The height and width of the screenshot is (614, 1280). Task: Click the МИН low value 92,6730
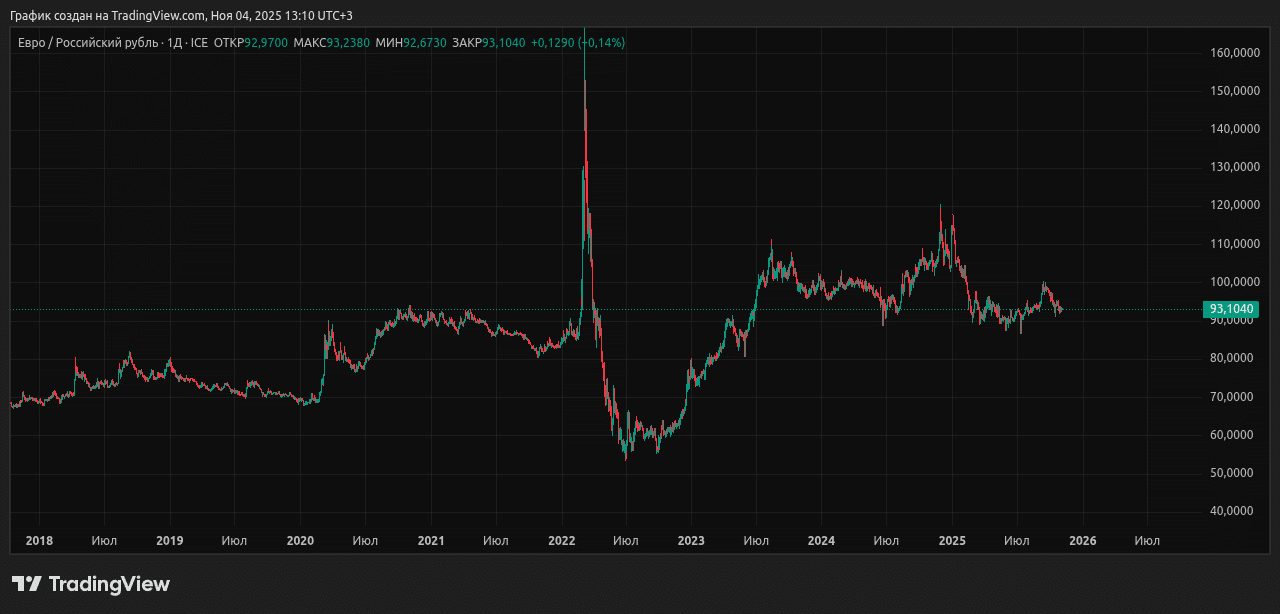point(425,43)
